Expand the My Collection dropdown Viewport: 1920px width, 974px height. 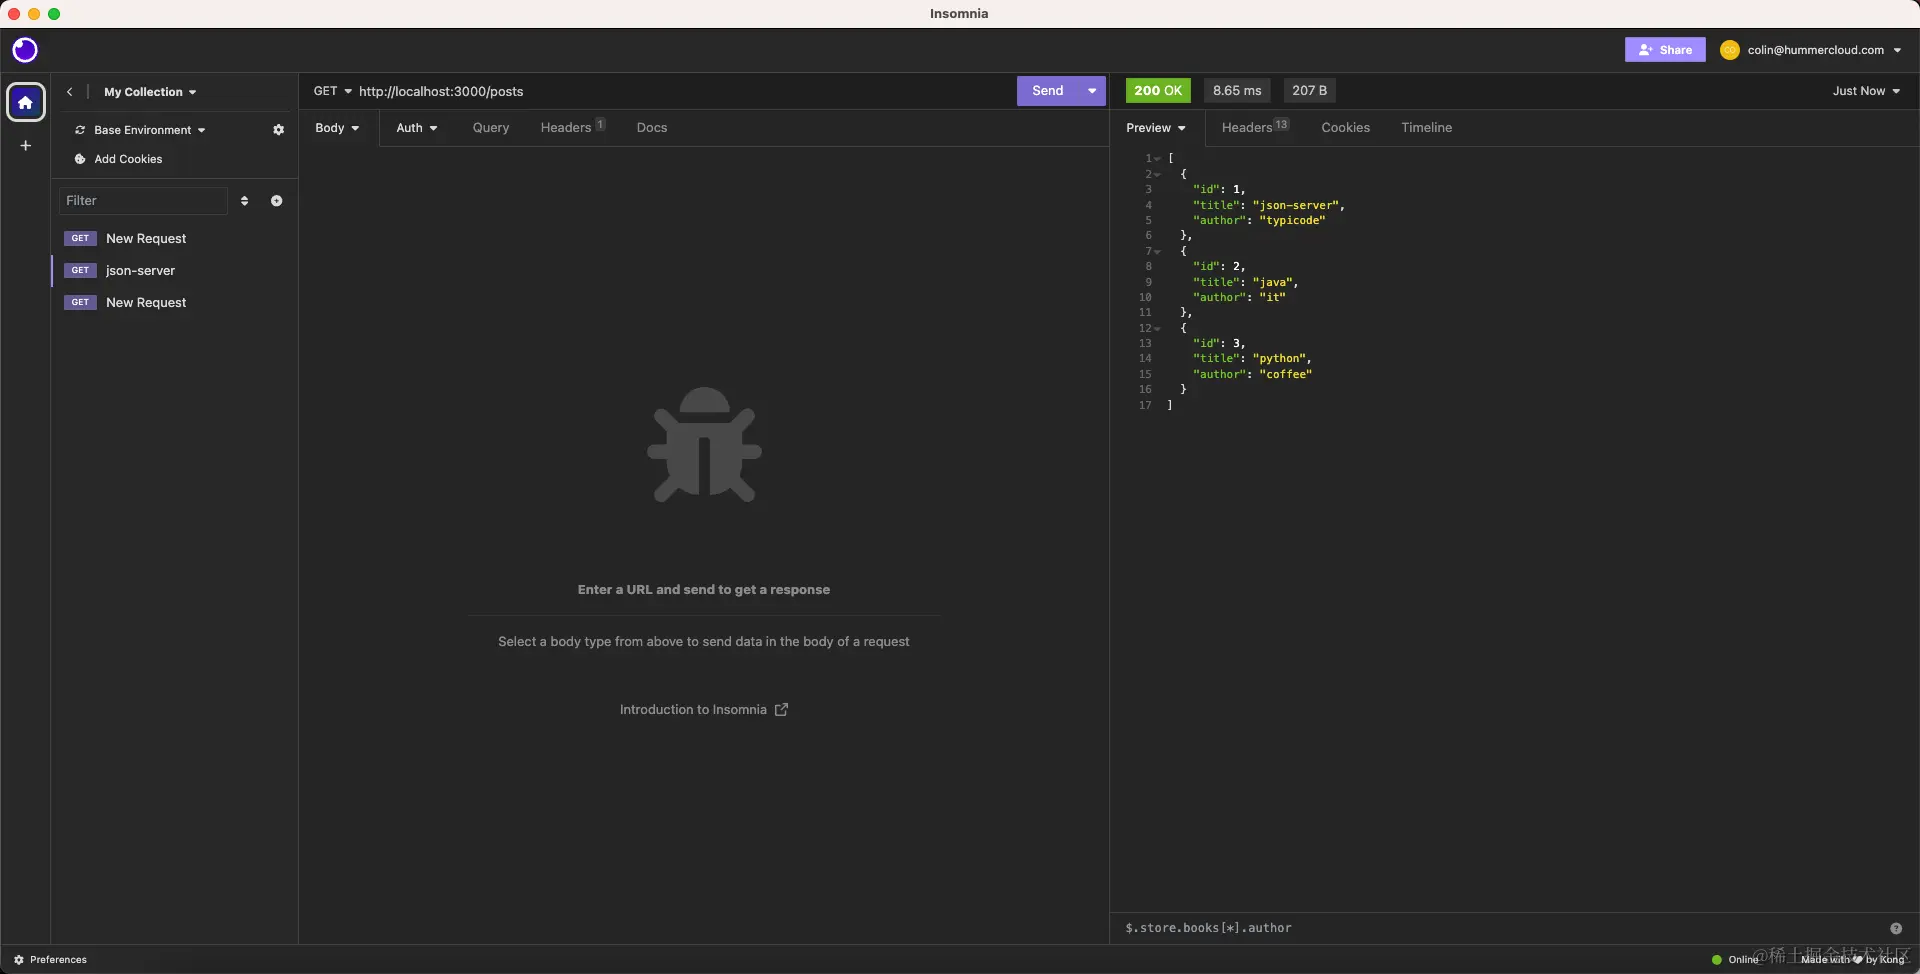point(150,92)
